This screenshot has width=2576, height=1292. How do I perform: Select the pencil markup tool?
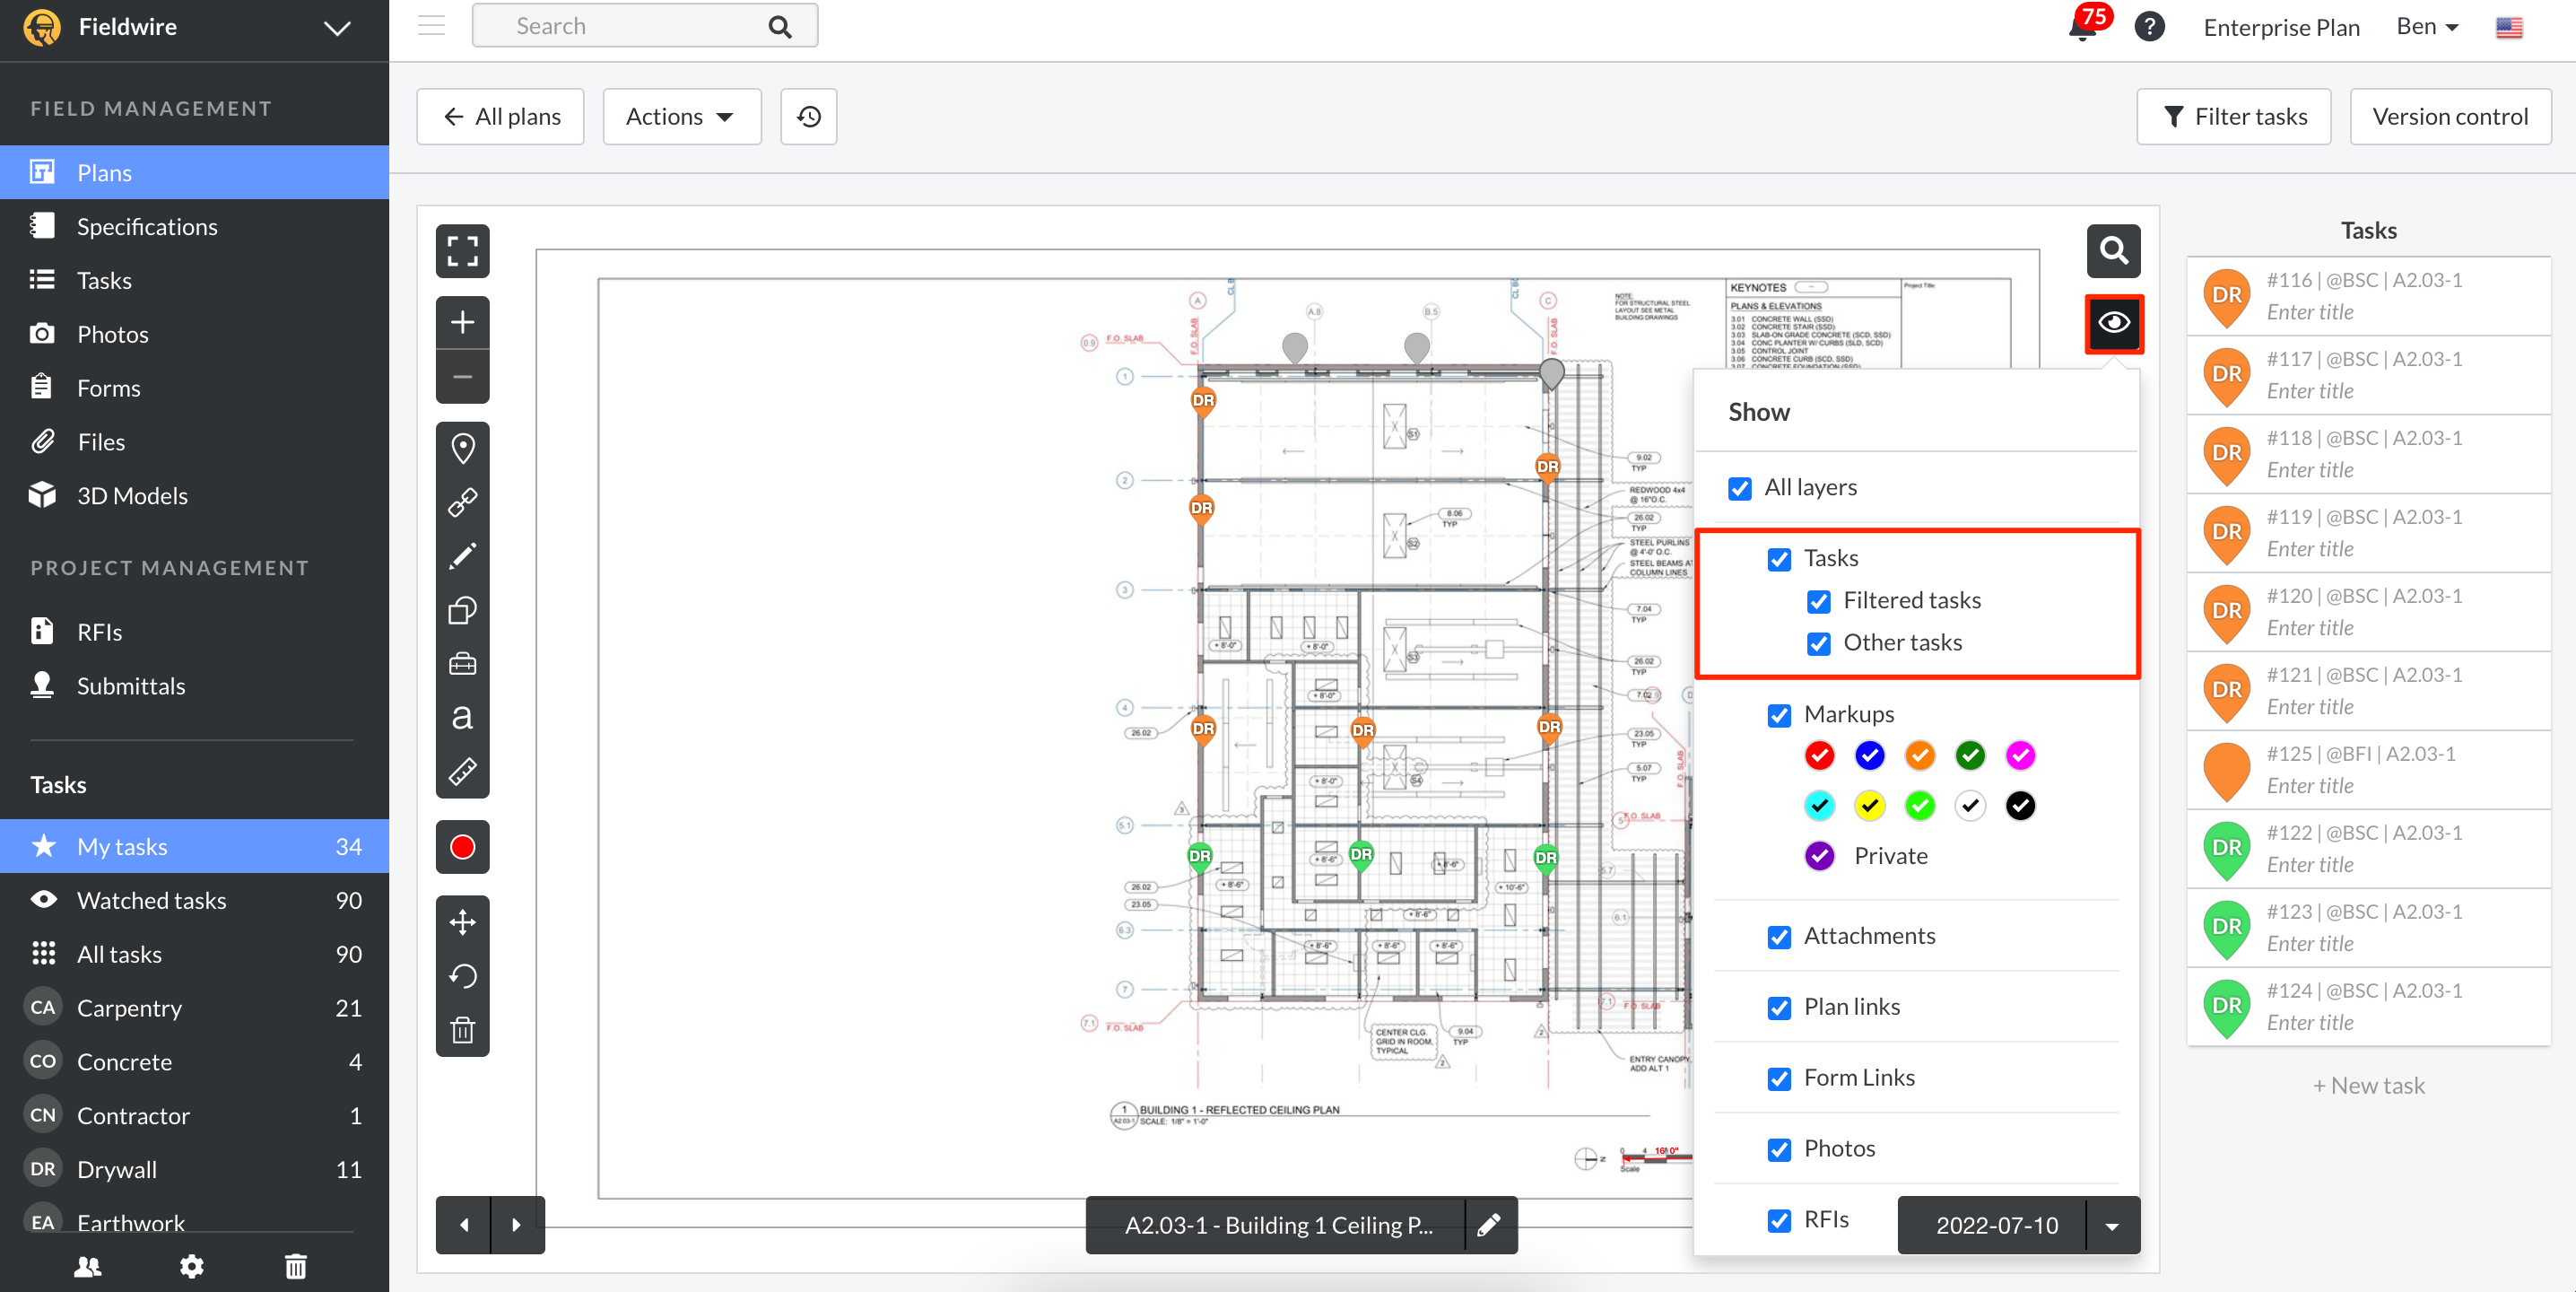coord(462,555)
